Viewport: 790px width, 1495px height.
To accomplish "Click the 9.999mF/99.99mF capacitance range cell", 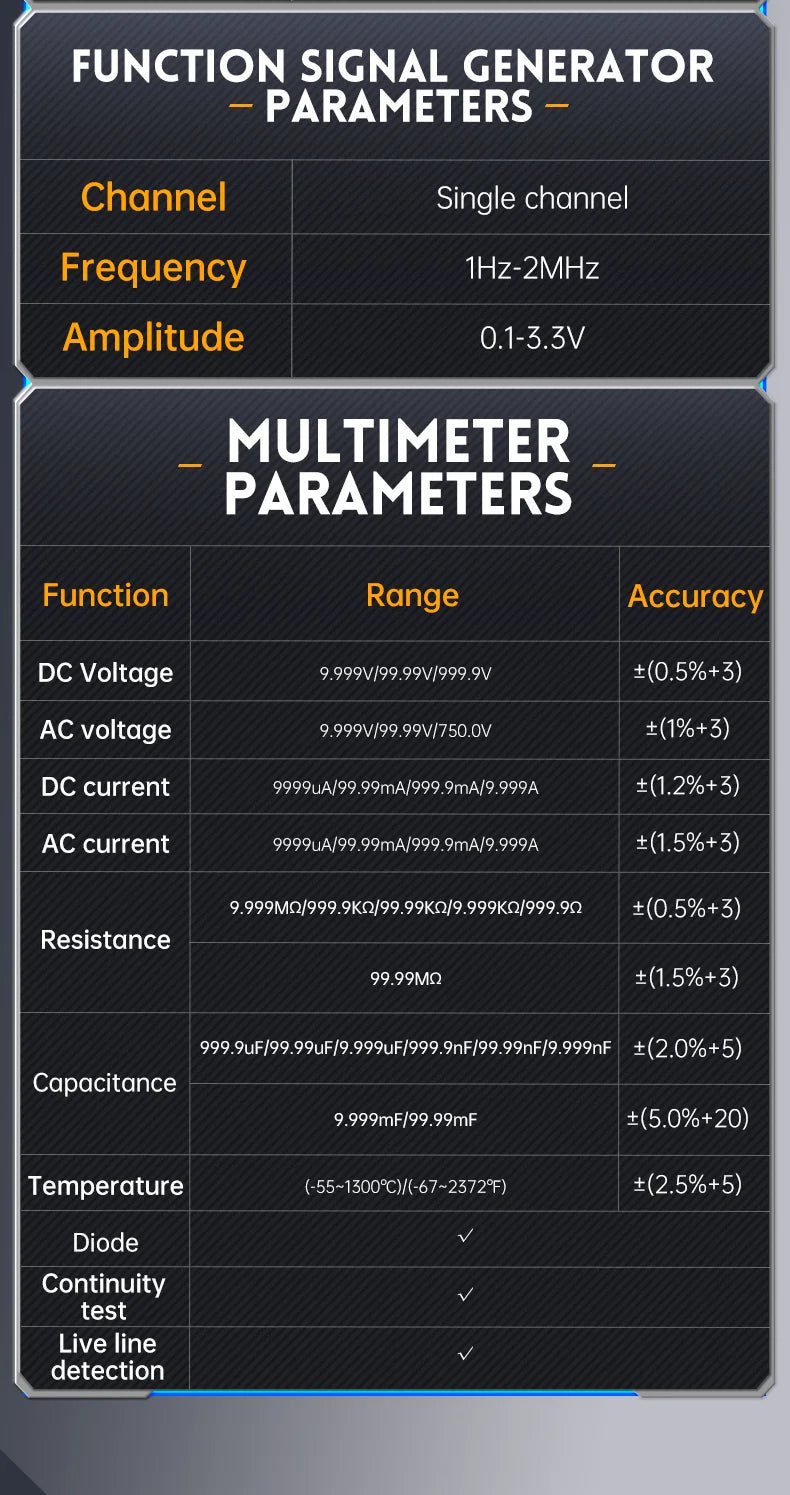I will click(405, 1120).
